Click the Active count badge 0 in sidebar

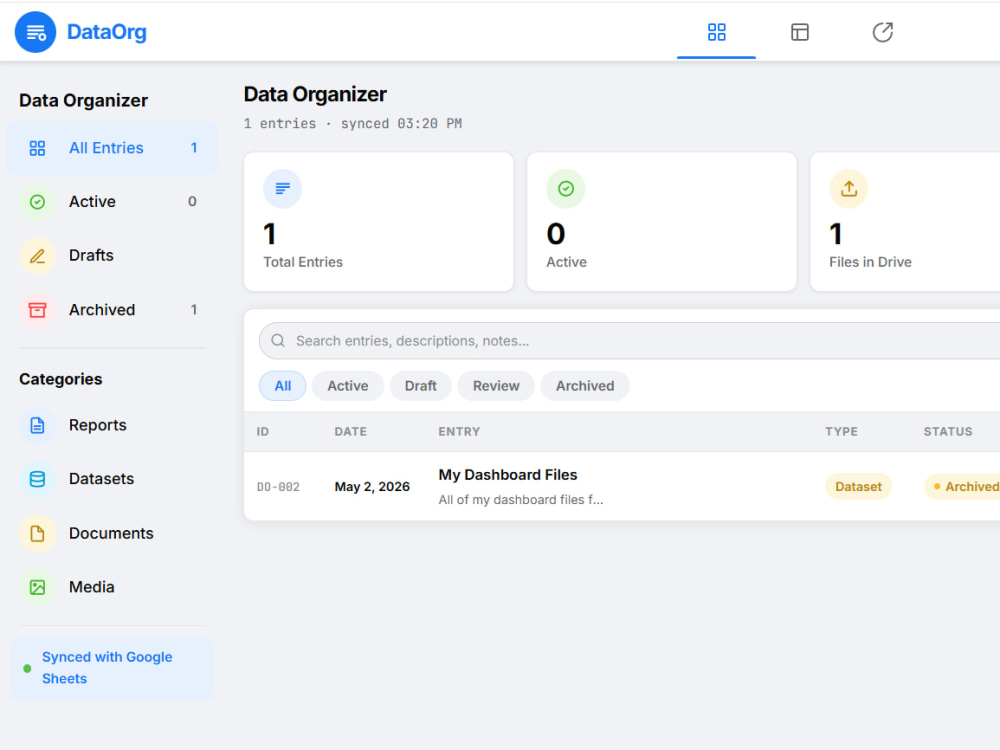pos(192,202)
